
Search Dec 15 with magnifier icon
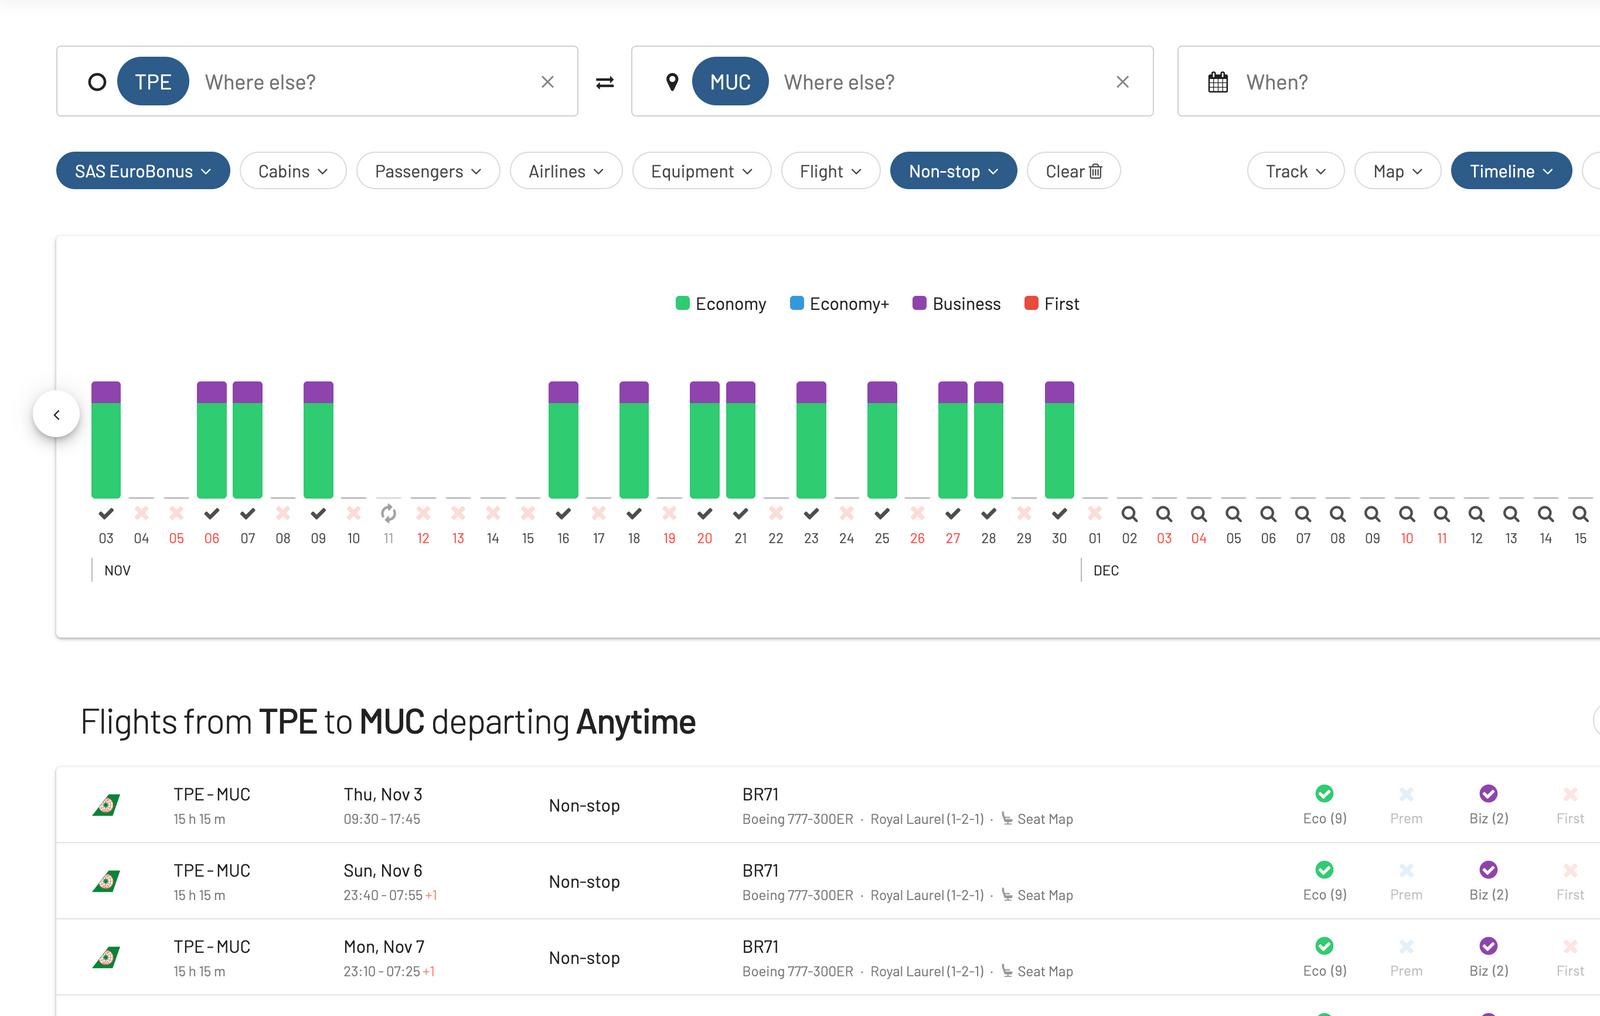coord(1580,514)
